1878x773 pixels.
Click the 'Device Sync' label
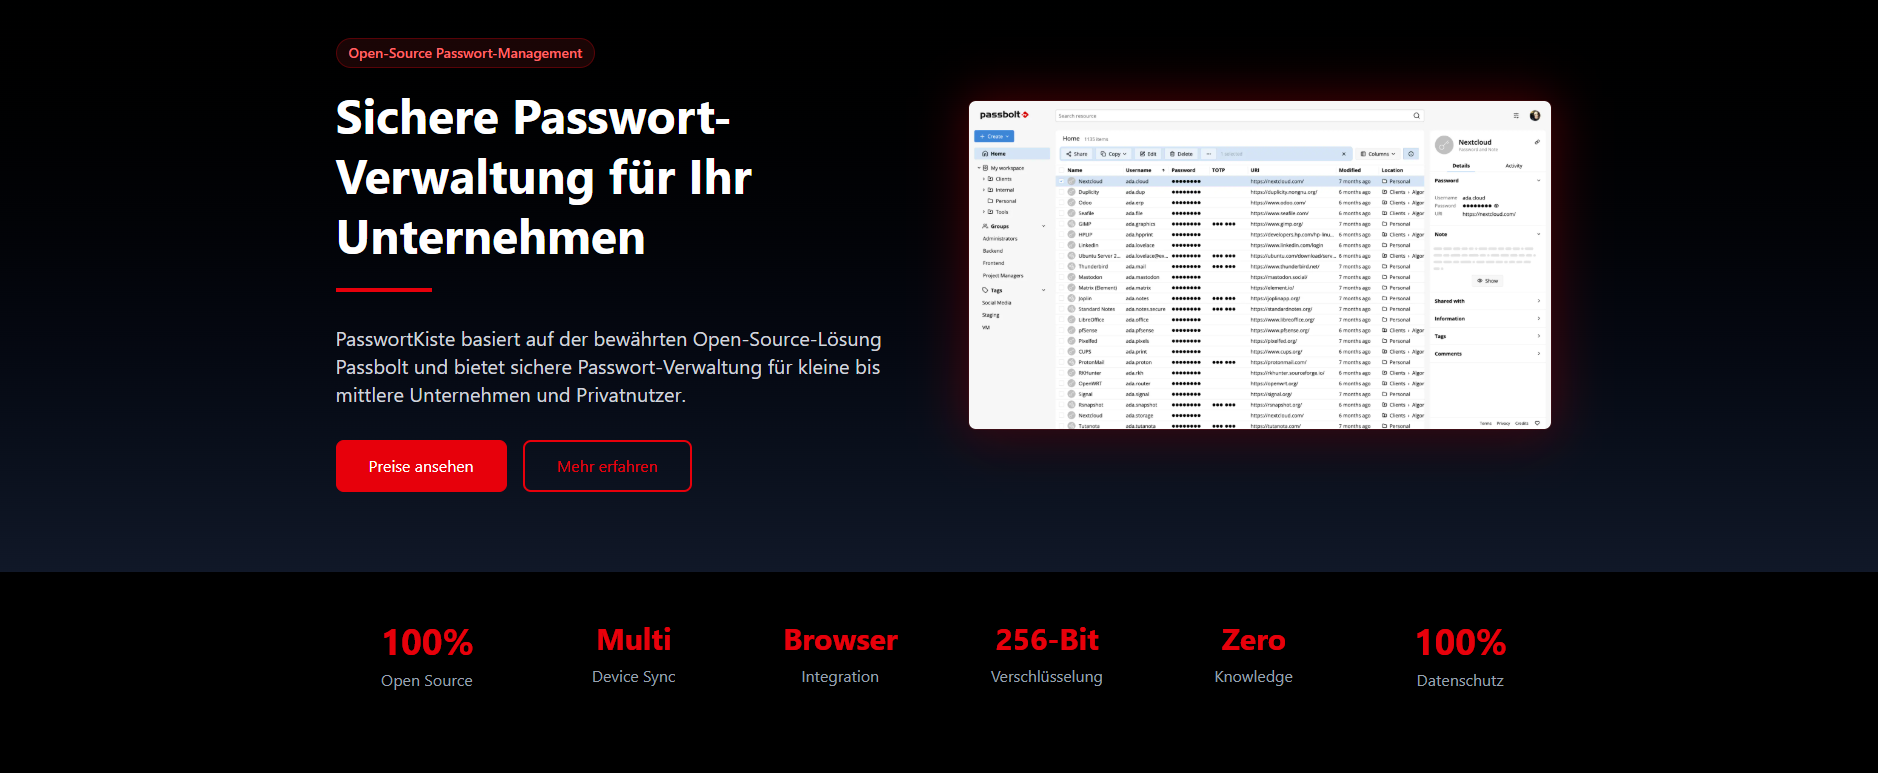point(634,677)
